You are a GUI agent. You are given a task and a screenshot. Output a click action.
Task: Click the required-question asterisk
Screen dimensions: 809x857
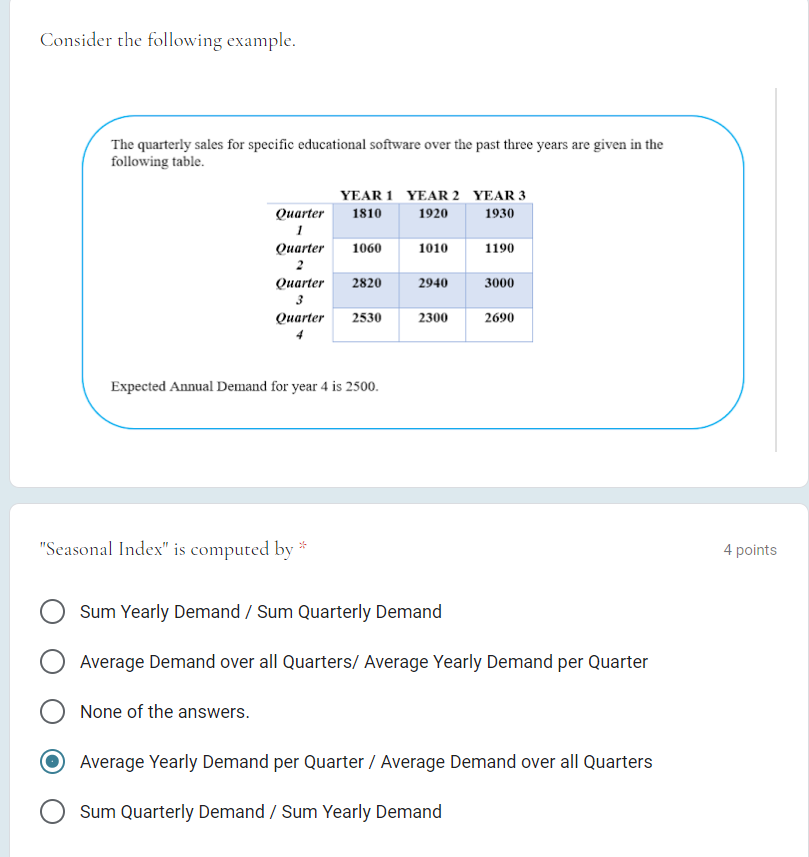point(302,544)
